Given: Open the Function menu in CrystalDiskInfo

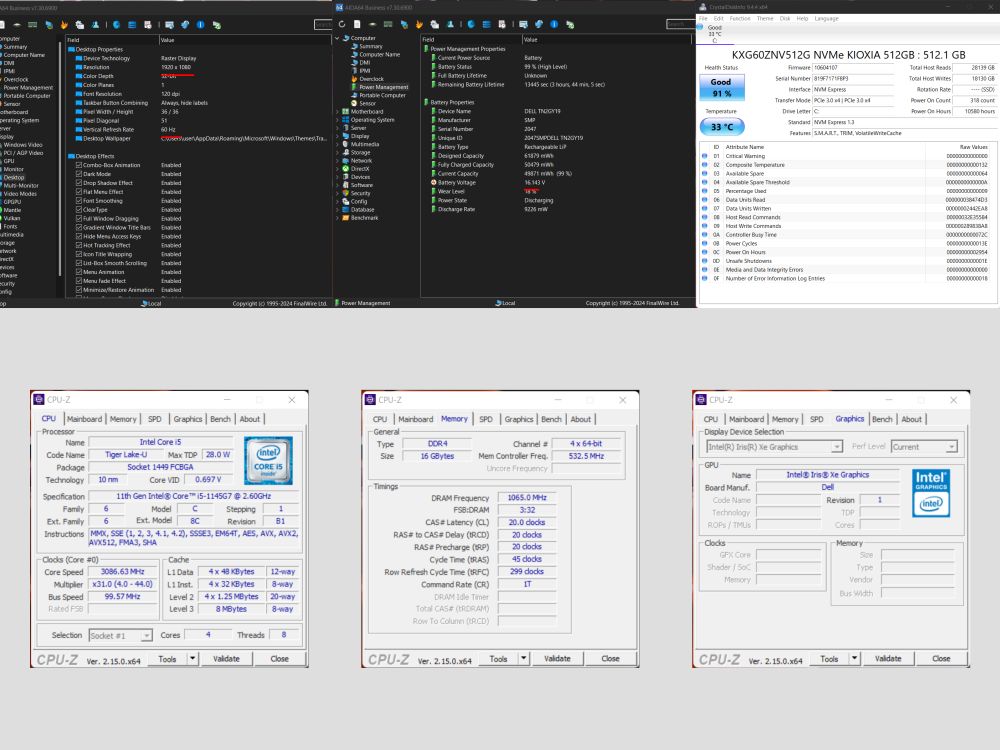Looking at the screenshot, I should click(740, 18).
